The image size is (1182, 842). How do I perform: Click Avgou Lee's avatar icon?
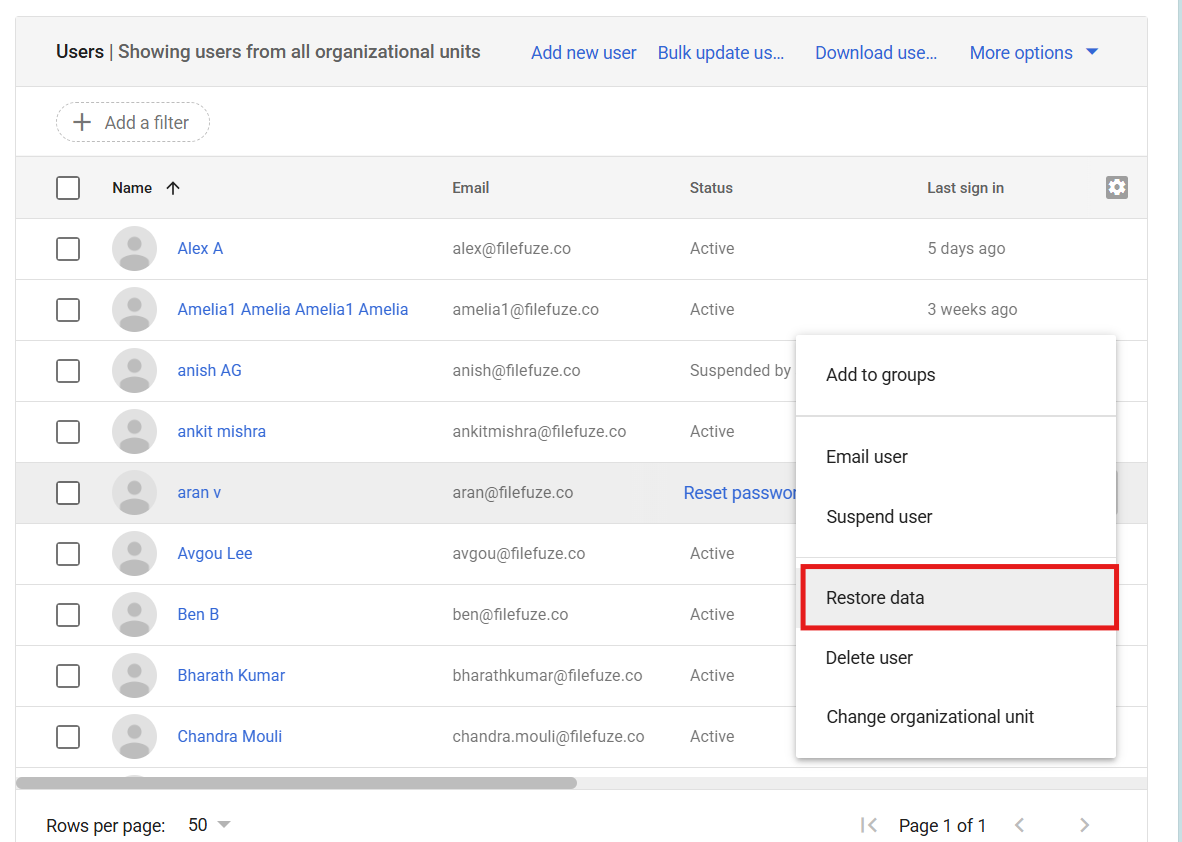134,553
